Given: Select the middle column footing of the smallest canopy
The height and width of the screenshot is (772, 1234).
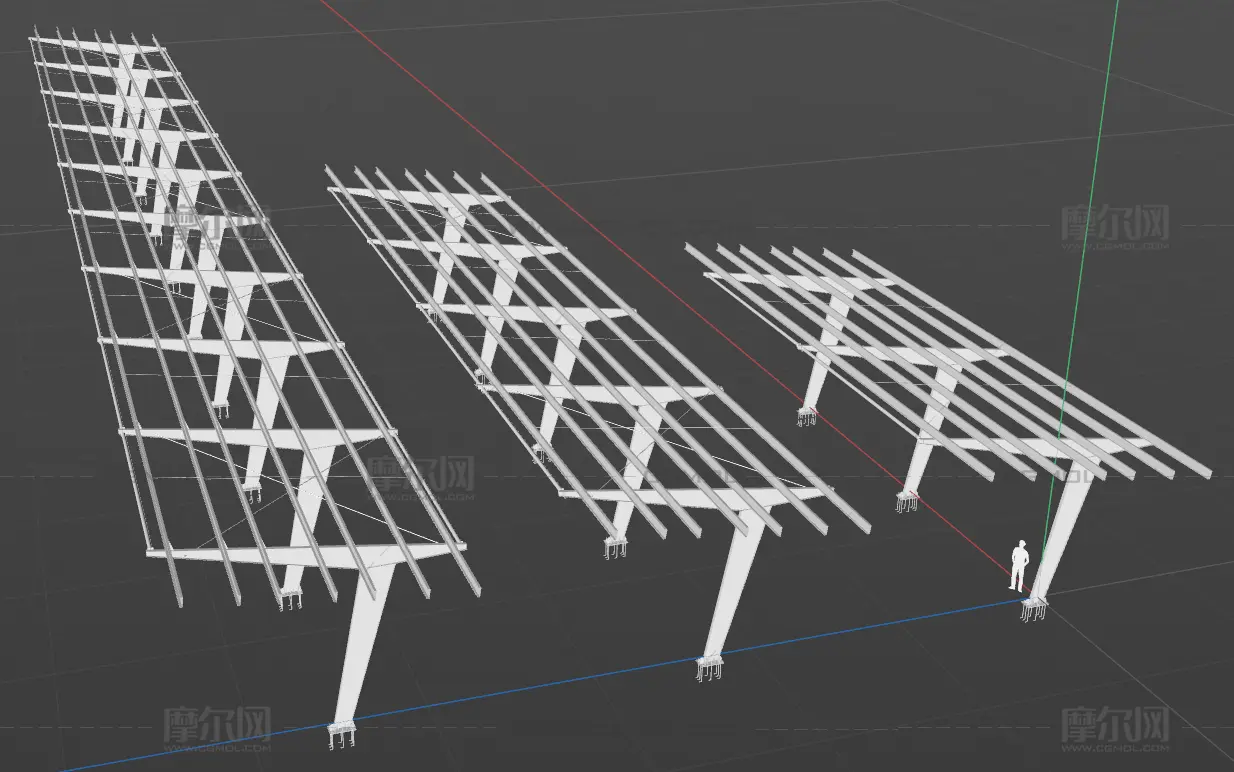Looking at the screenshot, I should 907,501.
